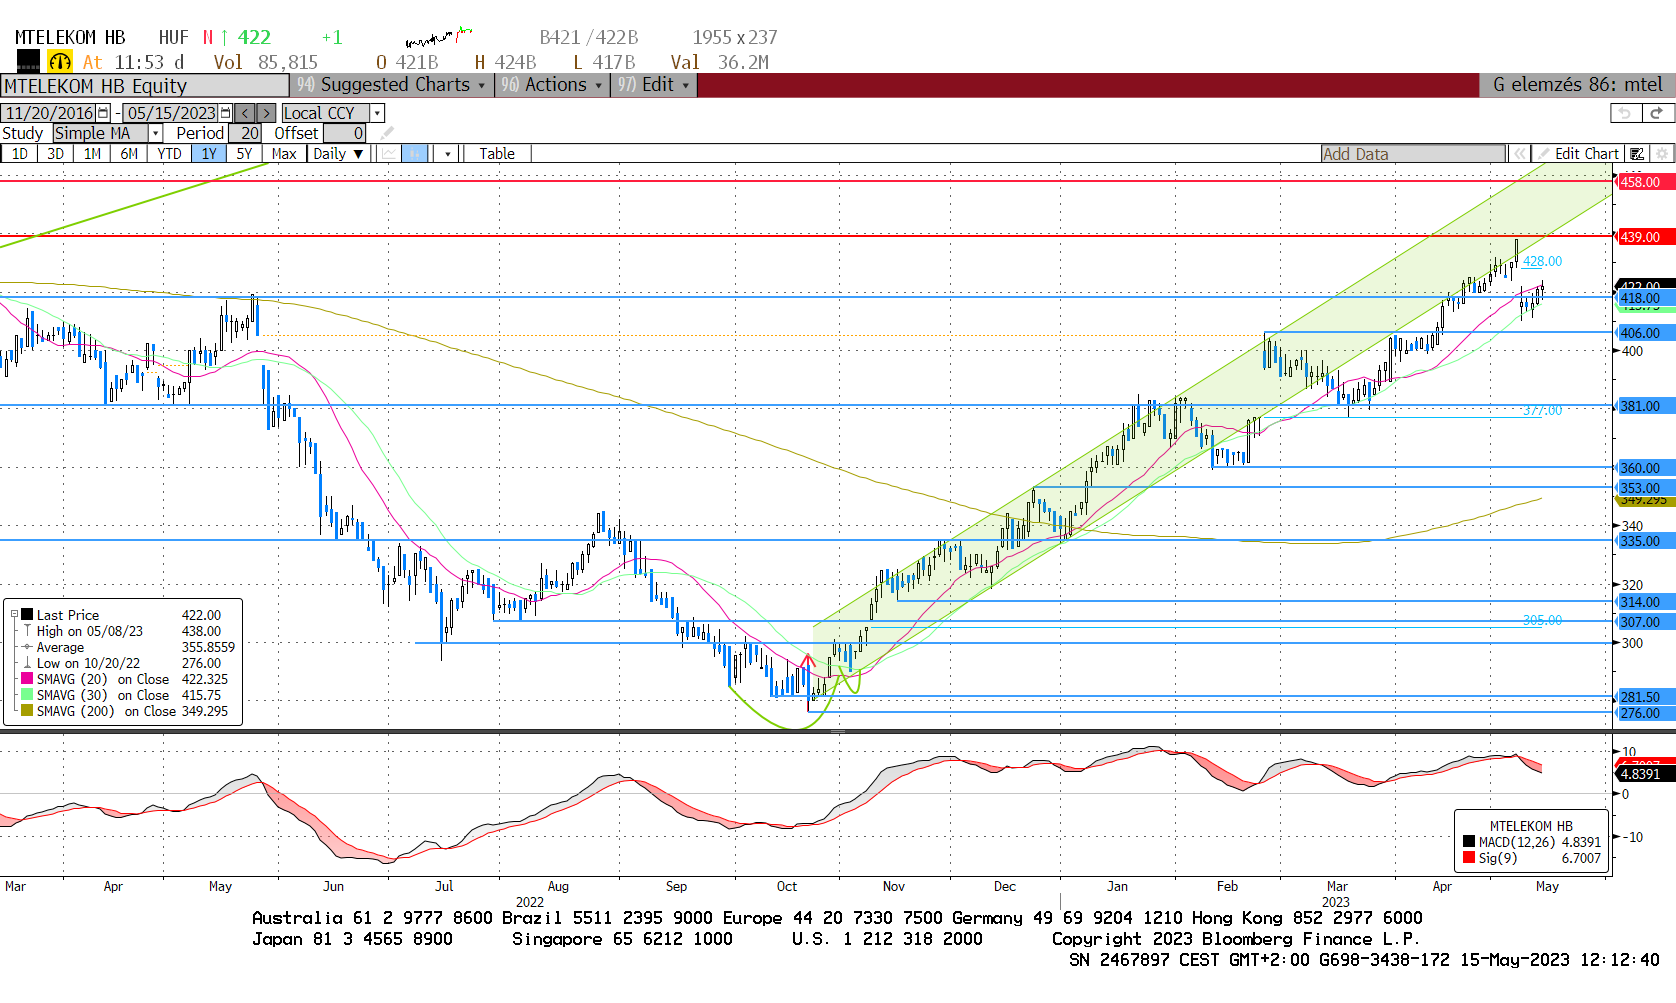The image size is (1676, 1003).
Task: Select the Max time range tab
Action: [284, 154]
